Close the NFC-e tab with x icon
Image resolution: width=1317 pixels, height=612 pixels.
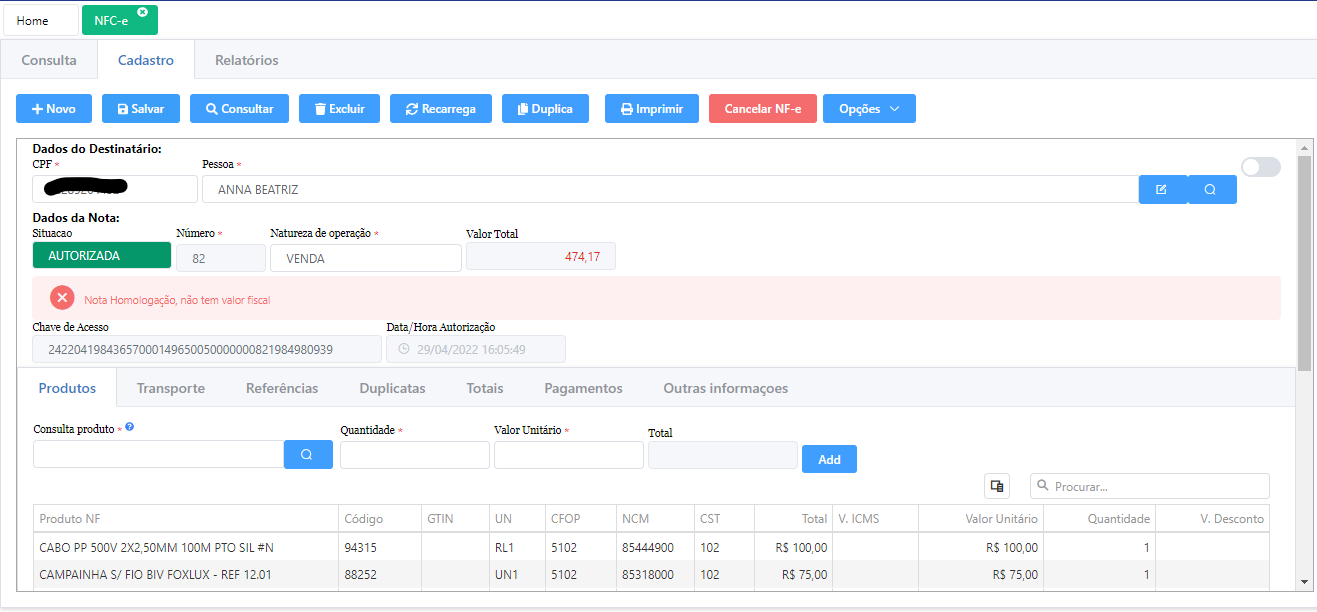(142, 12)
